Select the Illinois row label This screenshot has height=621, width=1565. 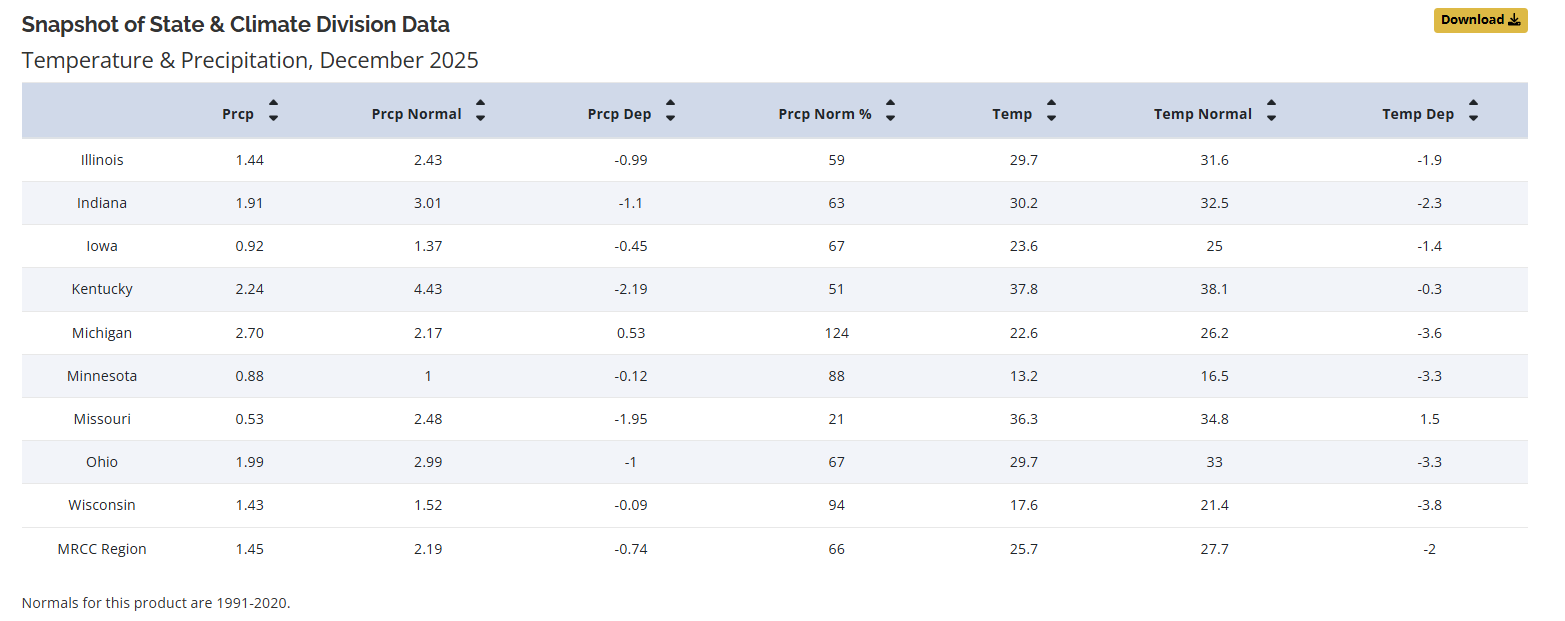tap(102, 160)
